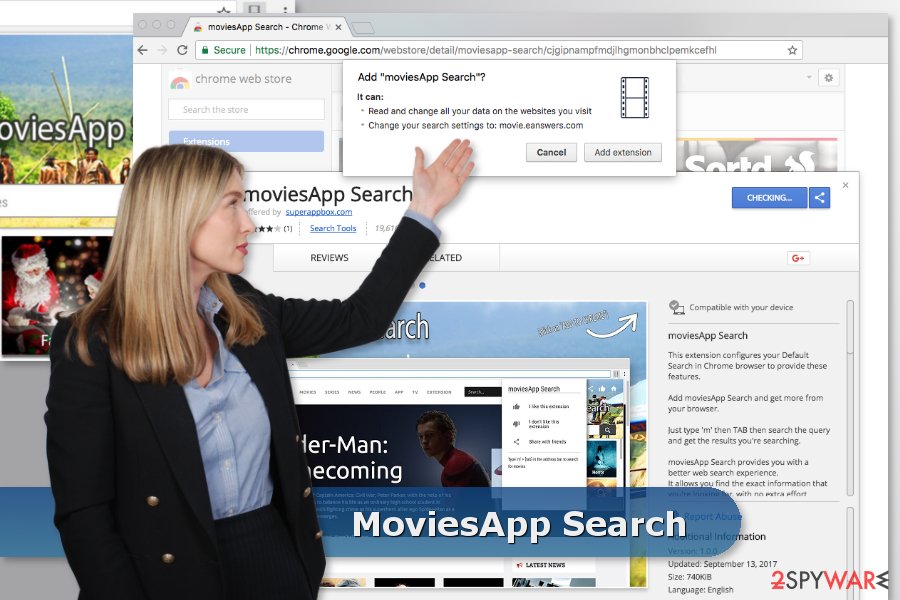Select the carousel pagination dot
Image resolution: width=900 pixels, height=600 pixels.
pyautogui.click(x=422, y=285)
